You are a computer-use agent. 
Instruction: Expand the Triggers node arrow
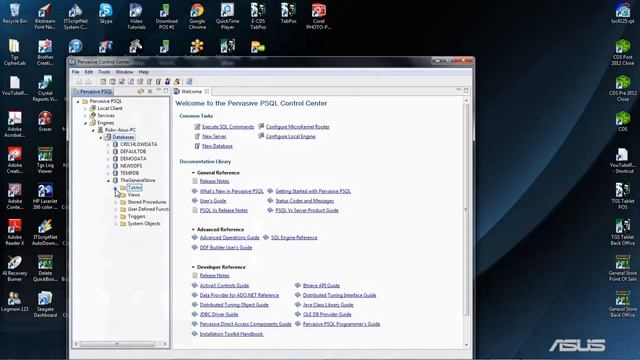point(116,217)
